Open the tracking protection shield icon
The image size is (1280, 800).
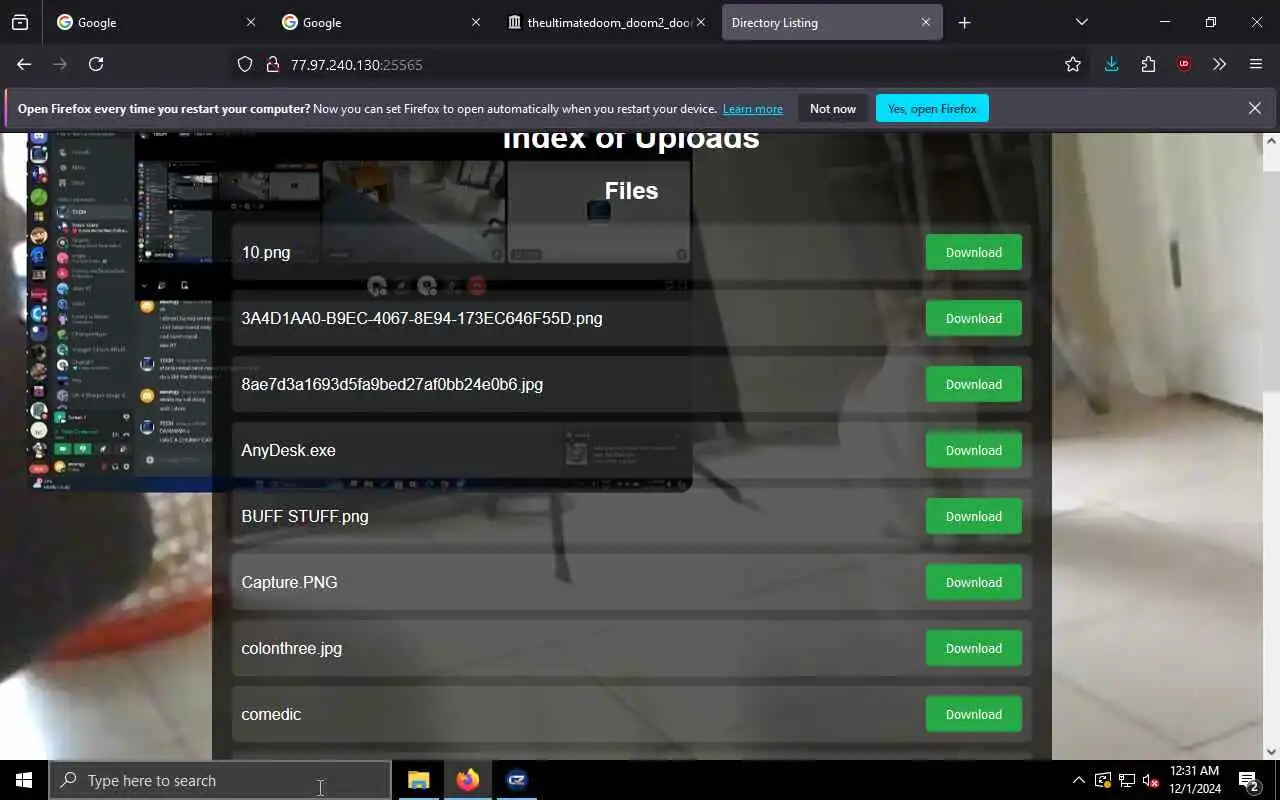coord(245,64)
